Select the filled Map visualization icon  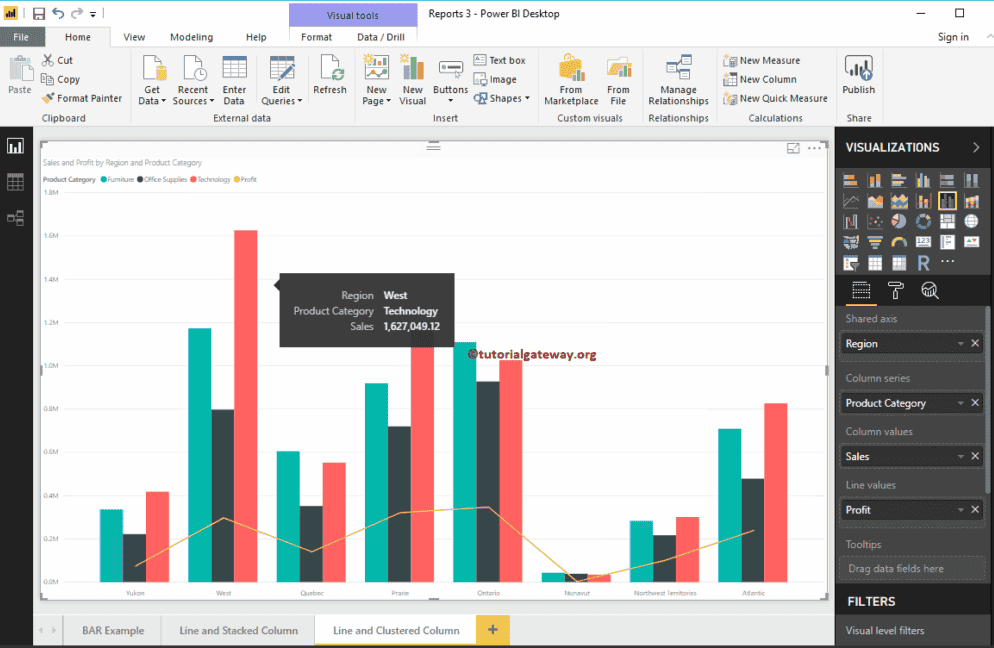pos(851,242)
